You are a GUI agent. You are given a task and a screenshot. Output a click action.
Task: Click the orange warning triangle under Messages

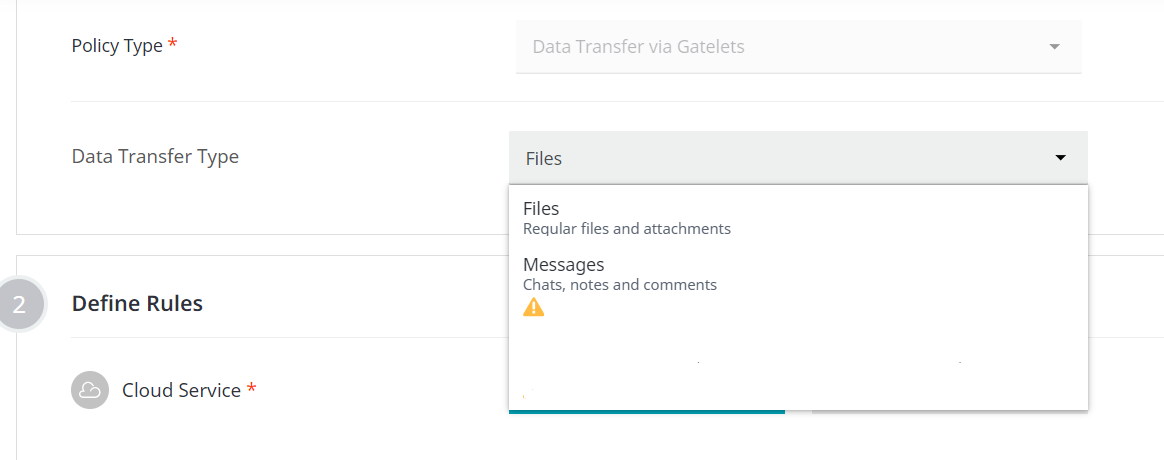(x=534, y=307)
